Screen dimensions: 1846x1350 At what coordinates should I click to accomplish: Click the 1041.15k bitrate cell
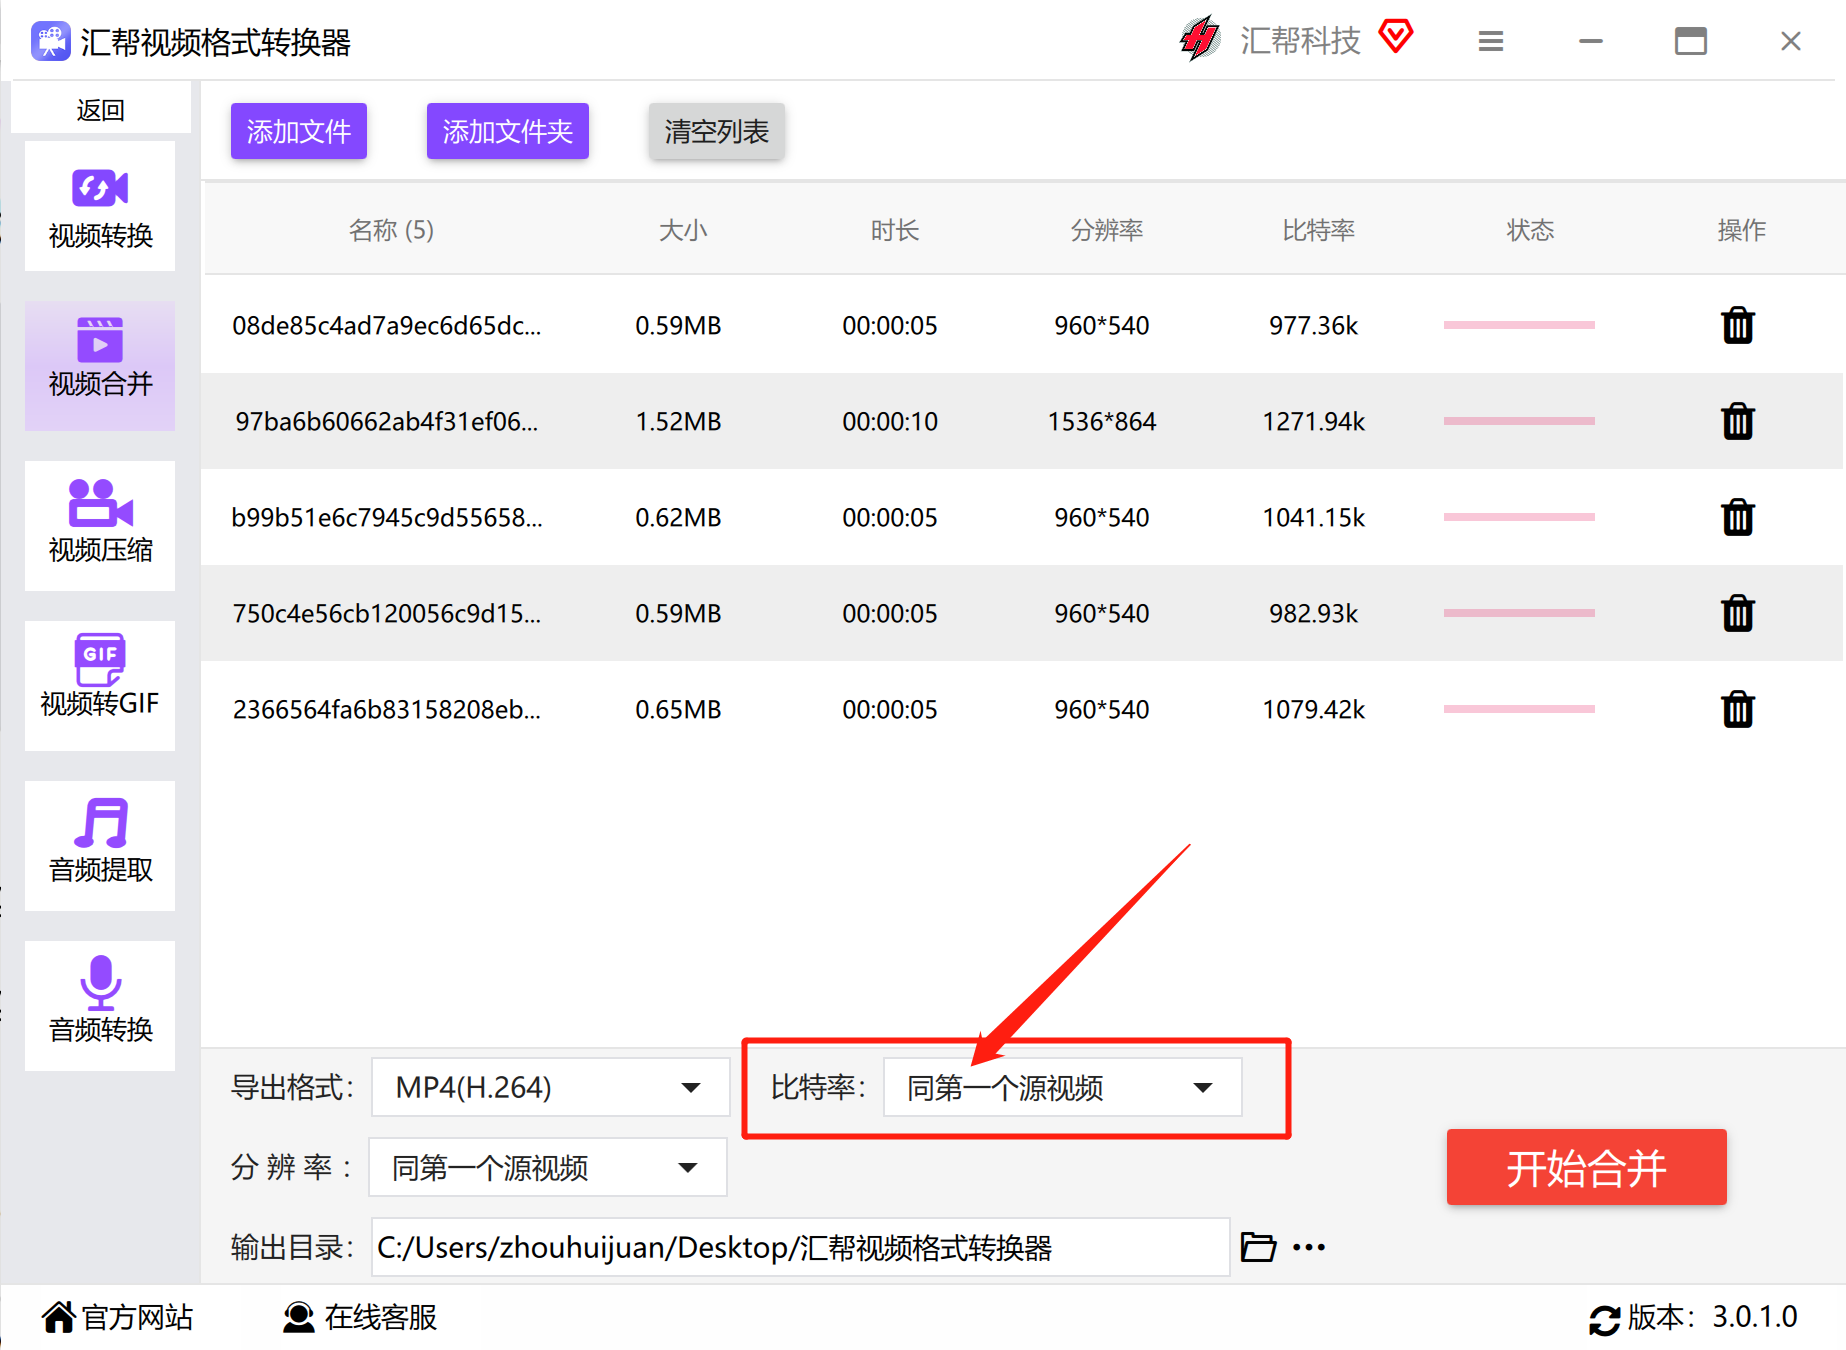[1314, 517]
